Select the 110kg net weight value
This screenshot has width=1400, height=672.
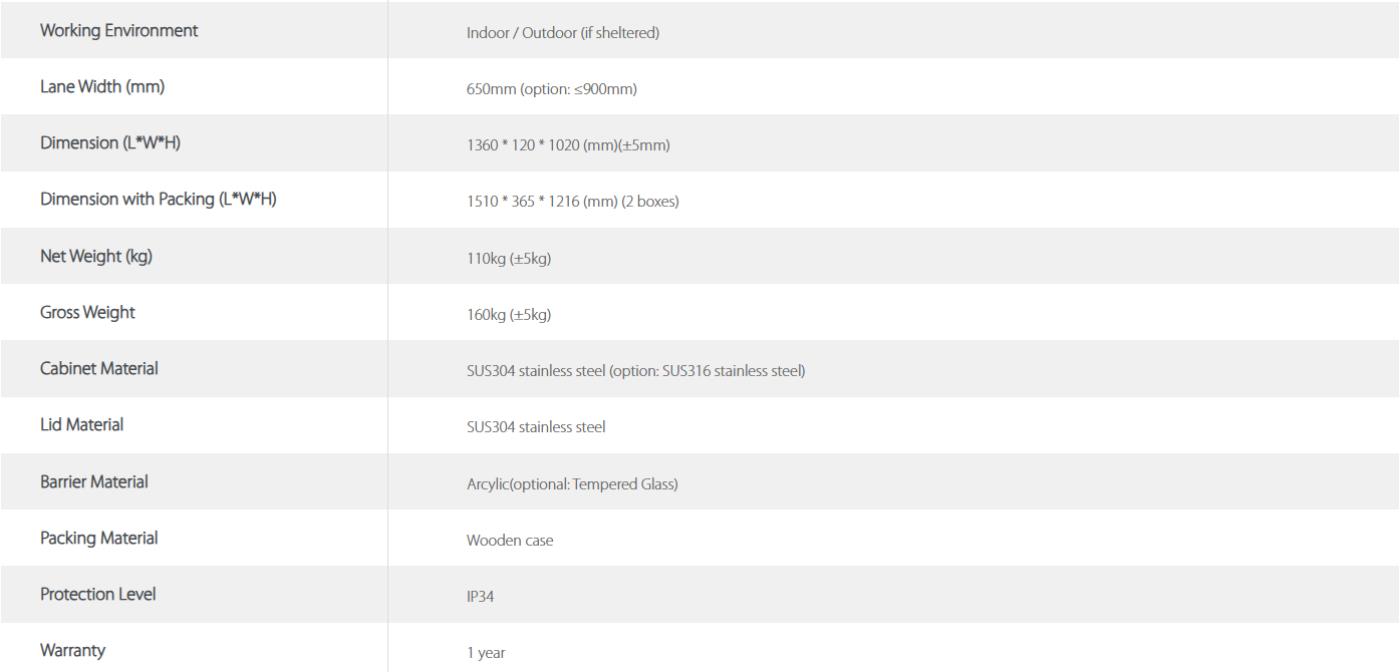[509, 259]
